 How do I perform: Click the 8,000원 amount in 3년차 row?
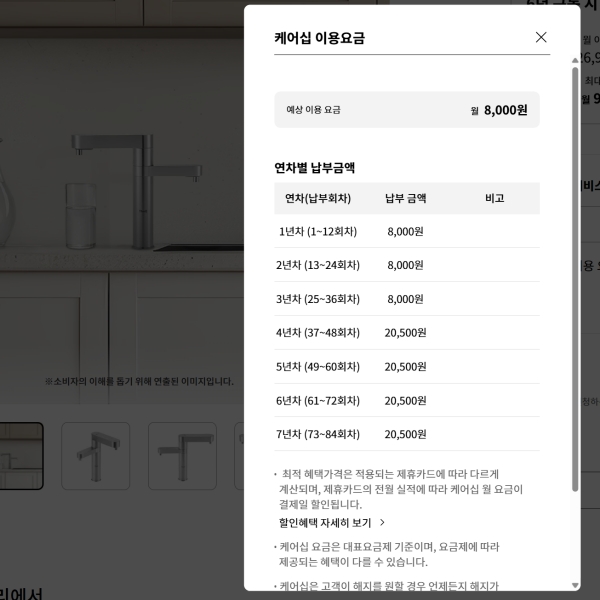tap(405, 299)
